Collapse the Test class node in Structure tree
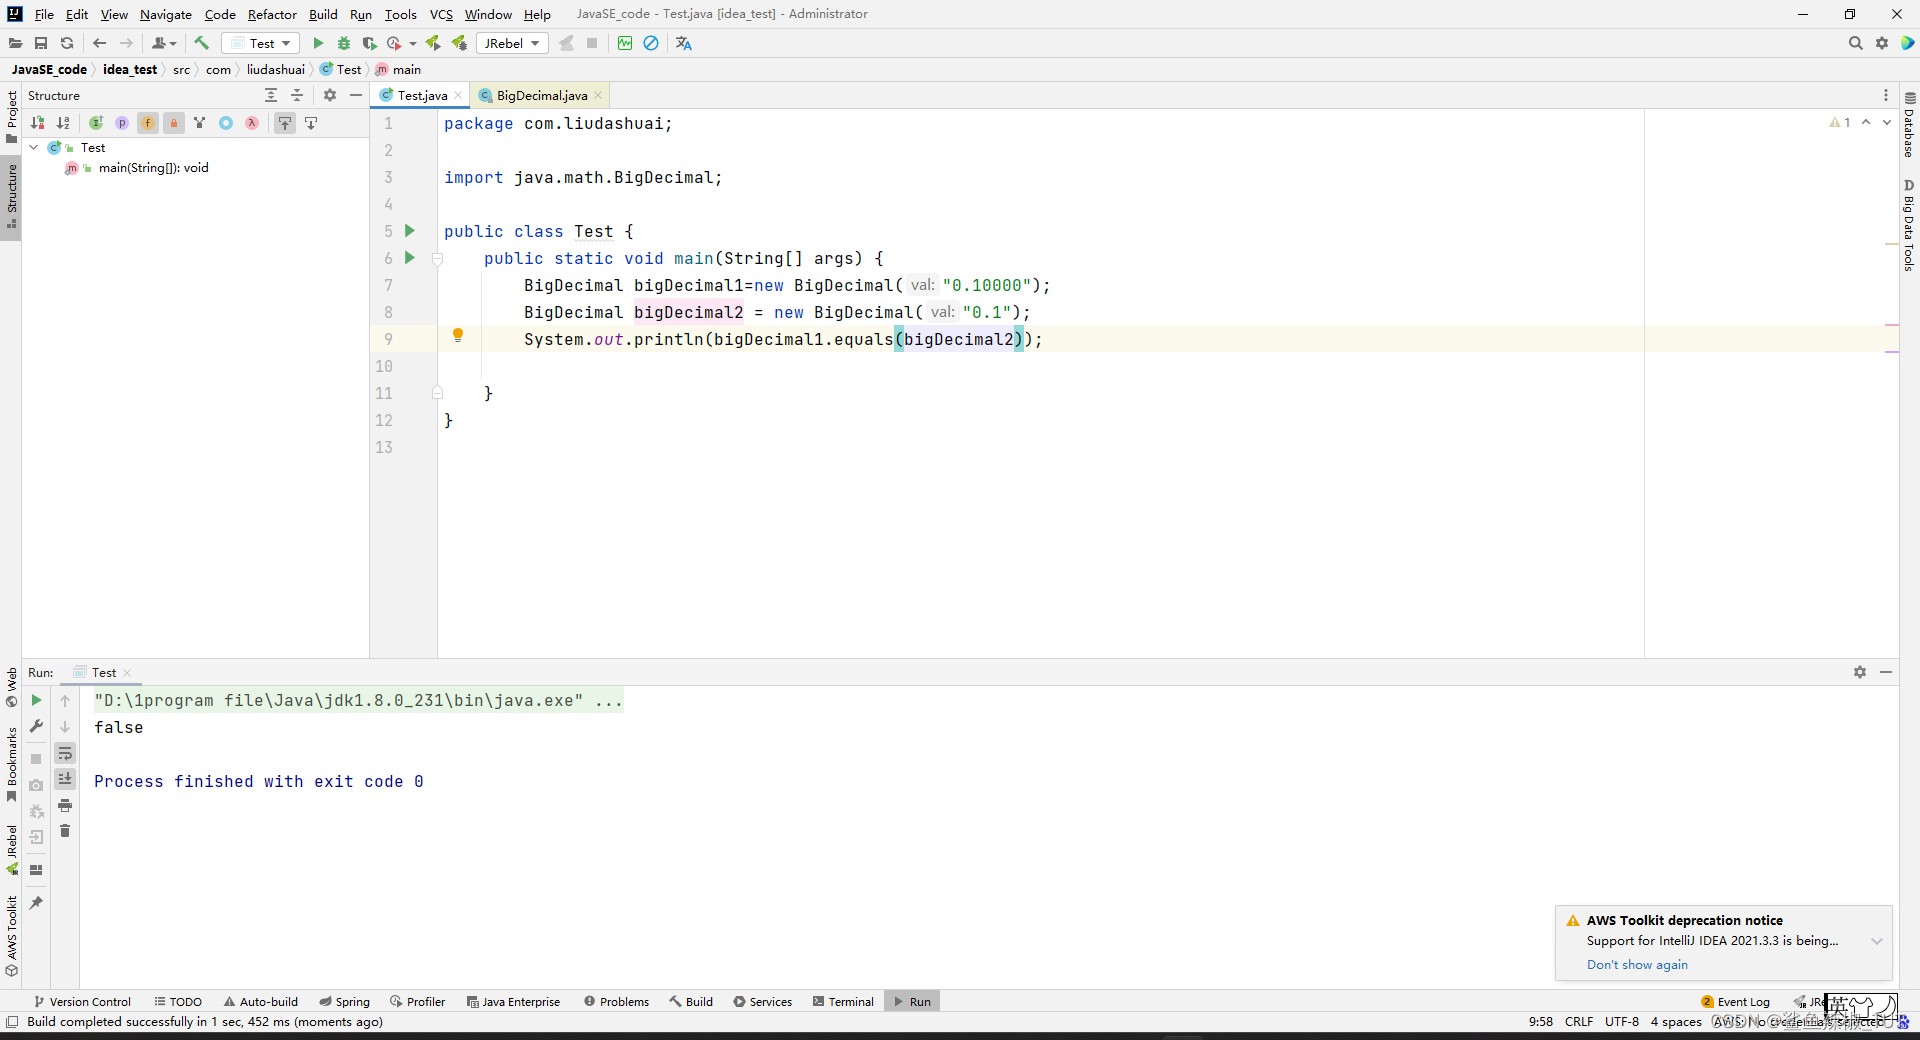Viewport: 1920px width, 1040px height. 34,147
